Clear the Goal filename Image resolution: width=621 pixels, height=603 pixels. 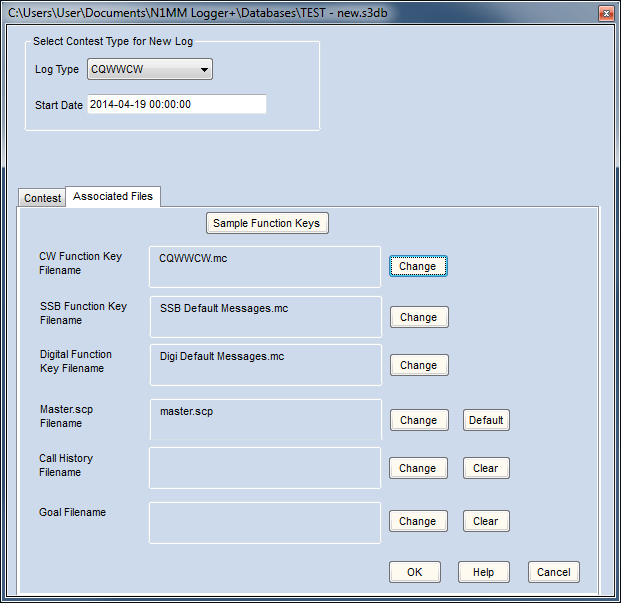click(x=486, y=521)
